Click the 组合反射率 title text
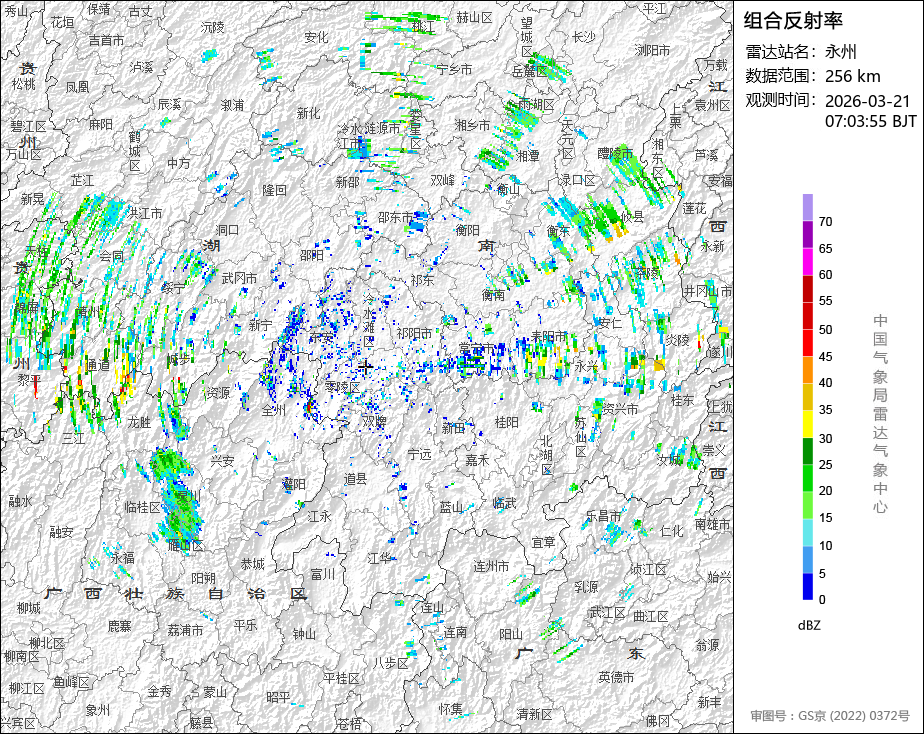Image resolution: width=924 pixels, height=734 pixels. [x=793, y=21]
